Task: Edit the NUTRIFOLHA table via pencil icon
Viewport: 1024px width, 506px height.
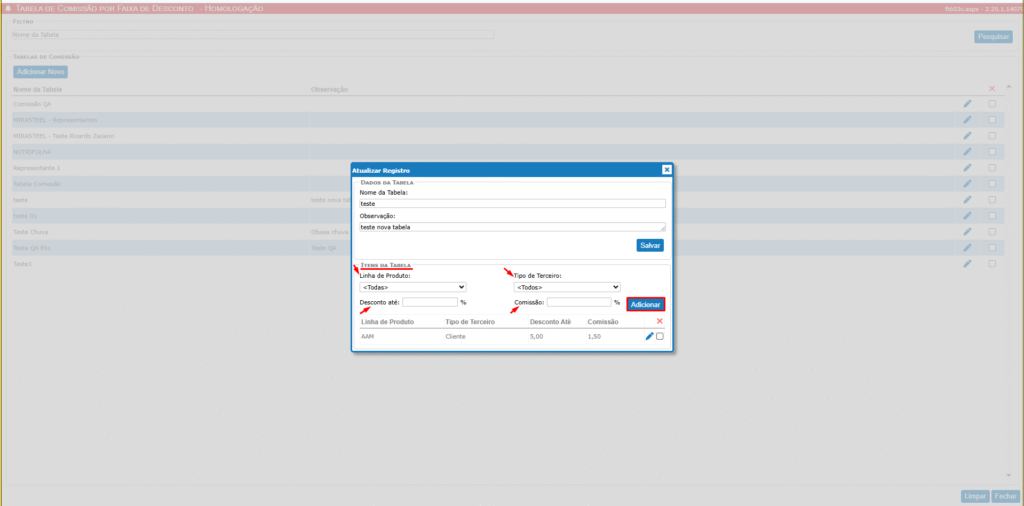Action: (967, 152)
